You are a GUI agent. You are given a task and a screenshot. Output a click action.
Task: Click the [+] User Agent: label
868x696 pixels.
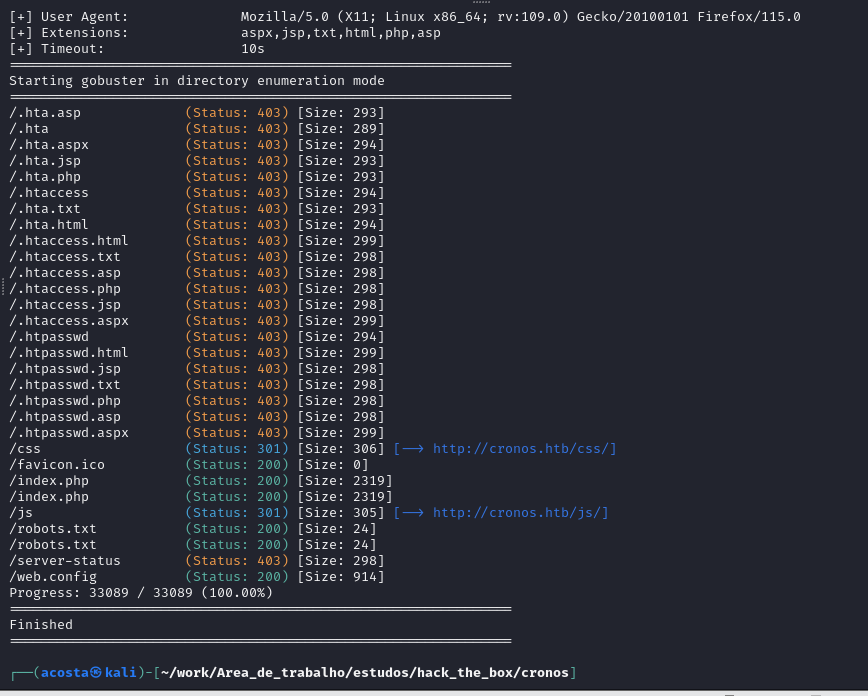pyautogui.click(x=69, y=17)
